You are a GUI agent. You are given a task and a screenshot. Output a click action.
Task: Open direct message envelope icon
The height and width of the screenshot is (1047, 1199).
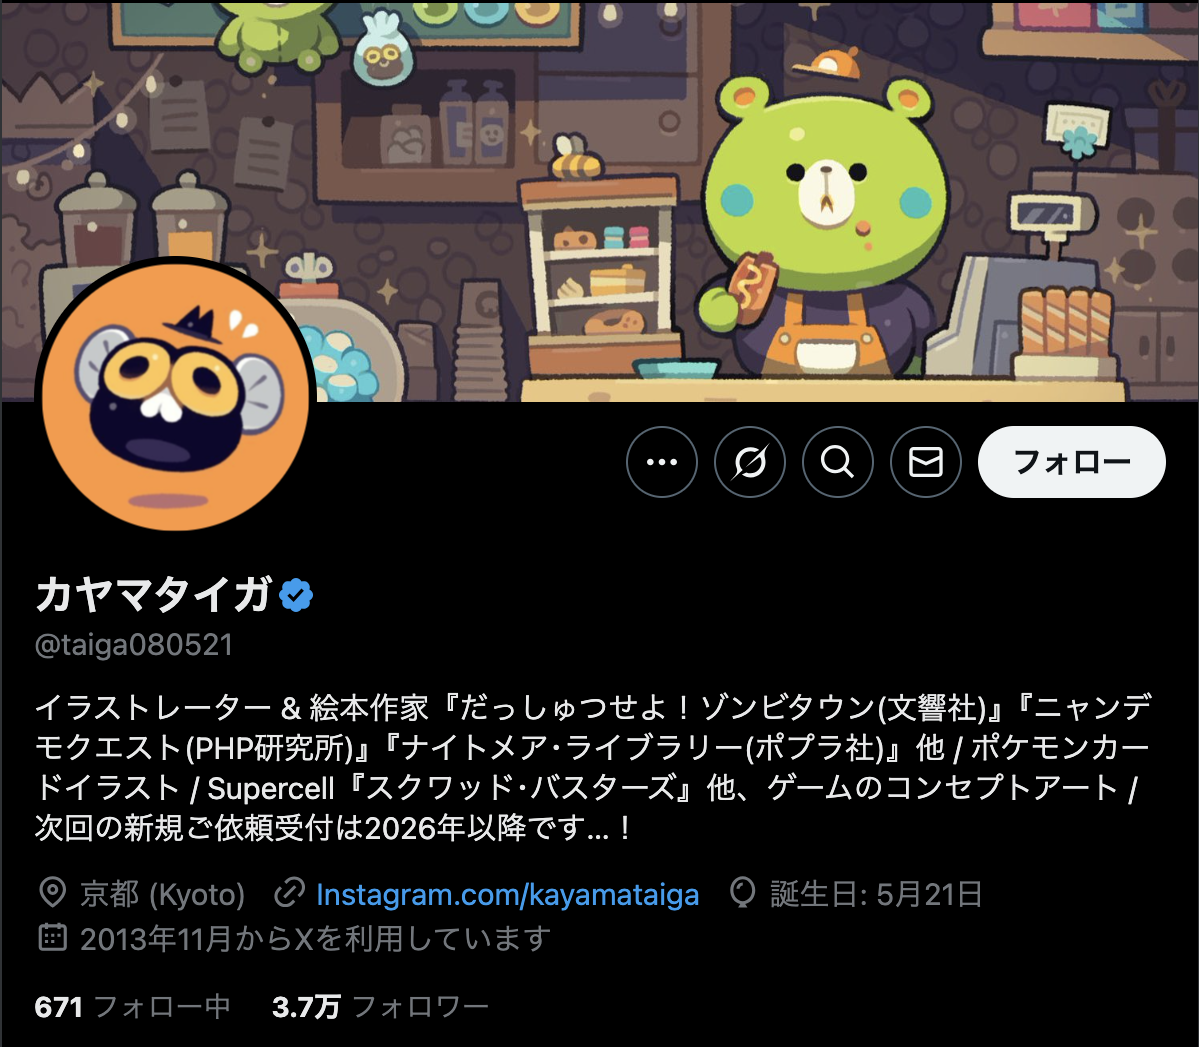coord(925,462)
